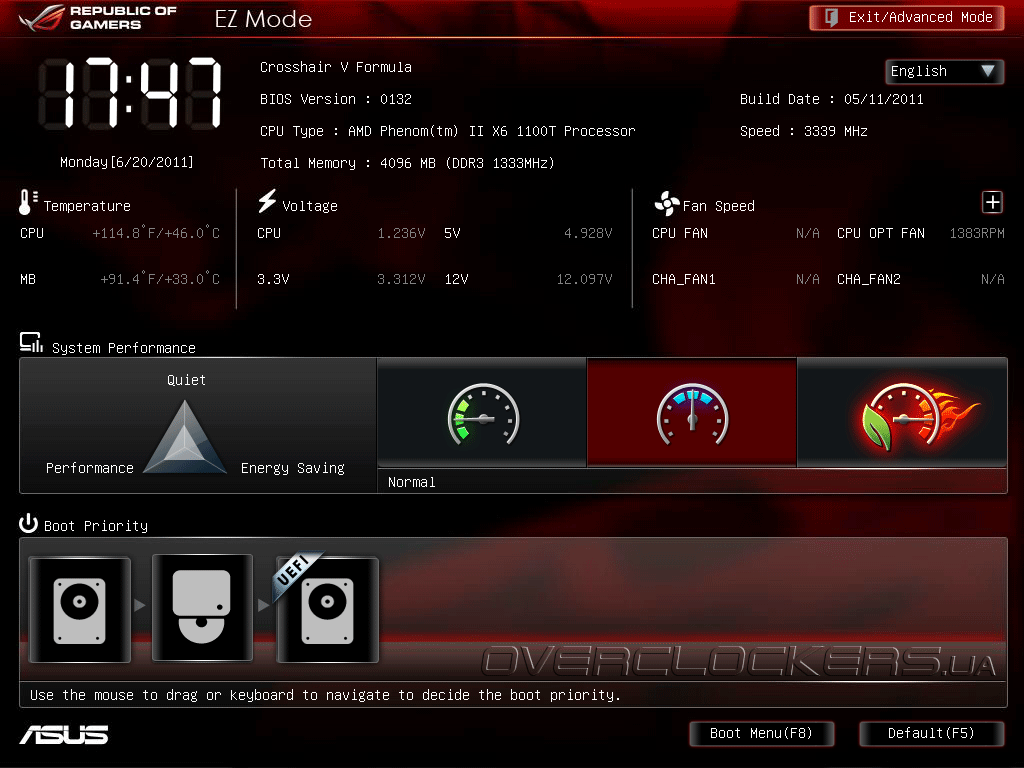Click the first hard drive boot device
1024x768 pixels.
pos(80,609)
